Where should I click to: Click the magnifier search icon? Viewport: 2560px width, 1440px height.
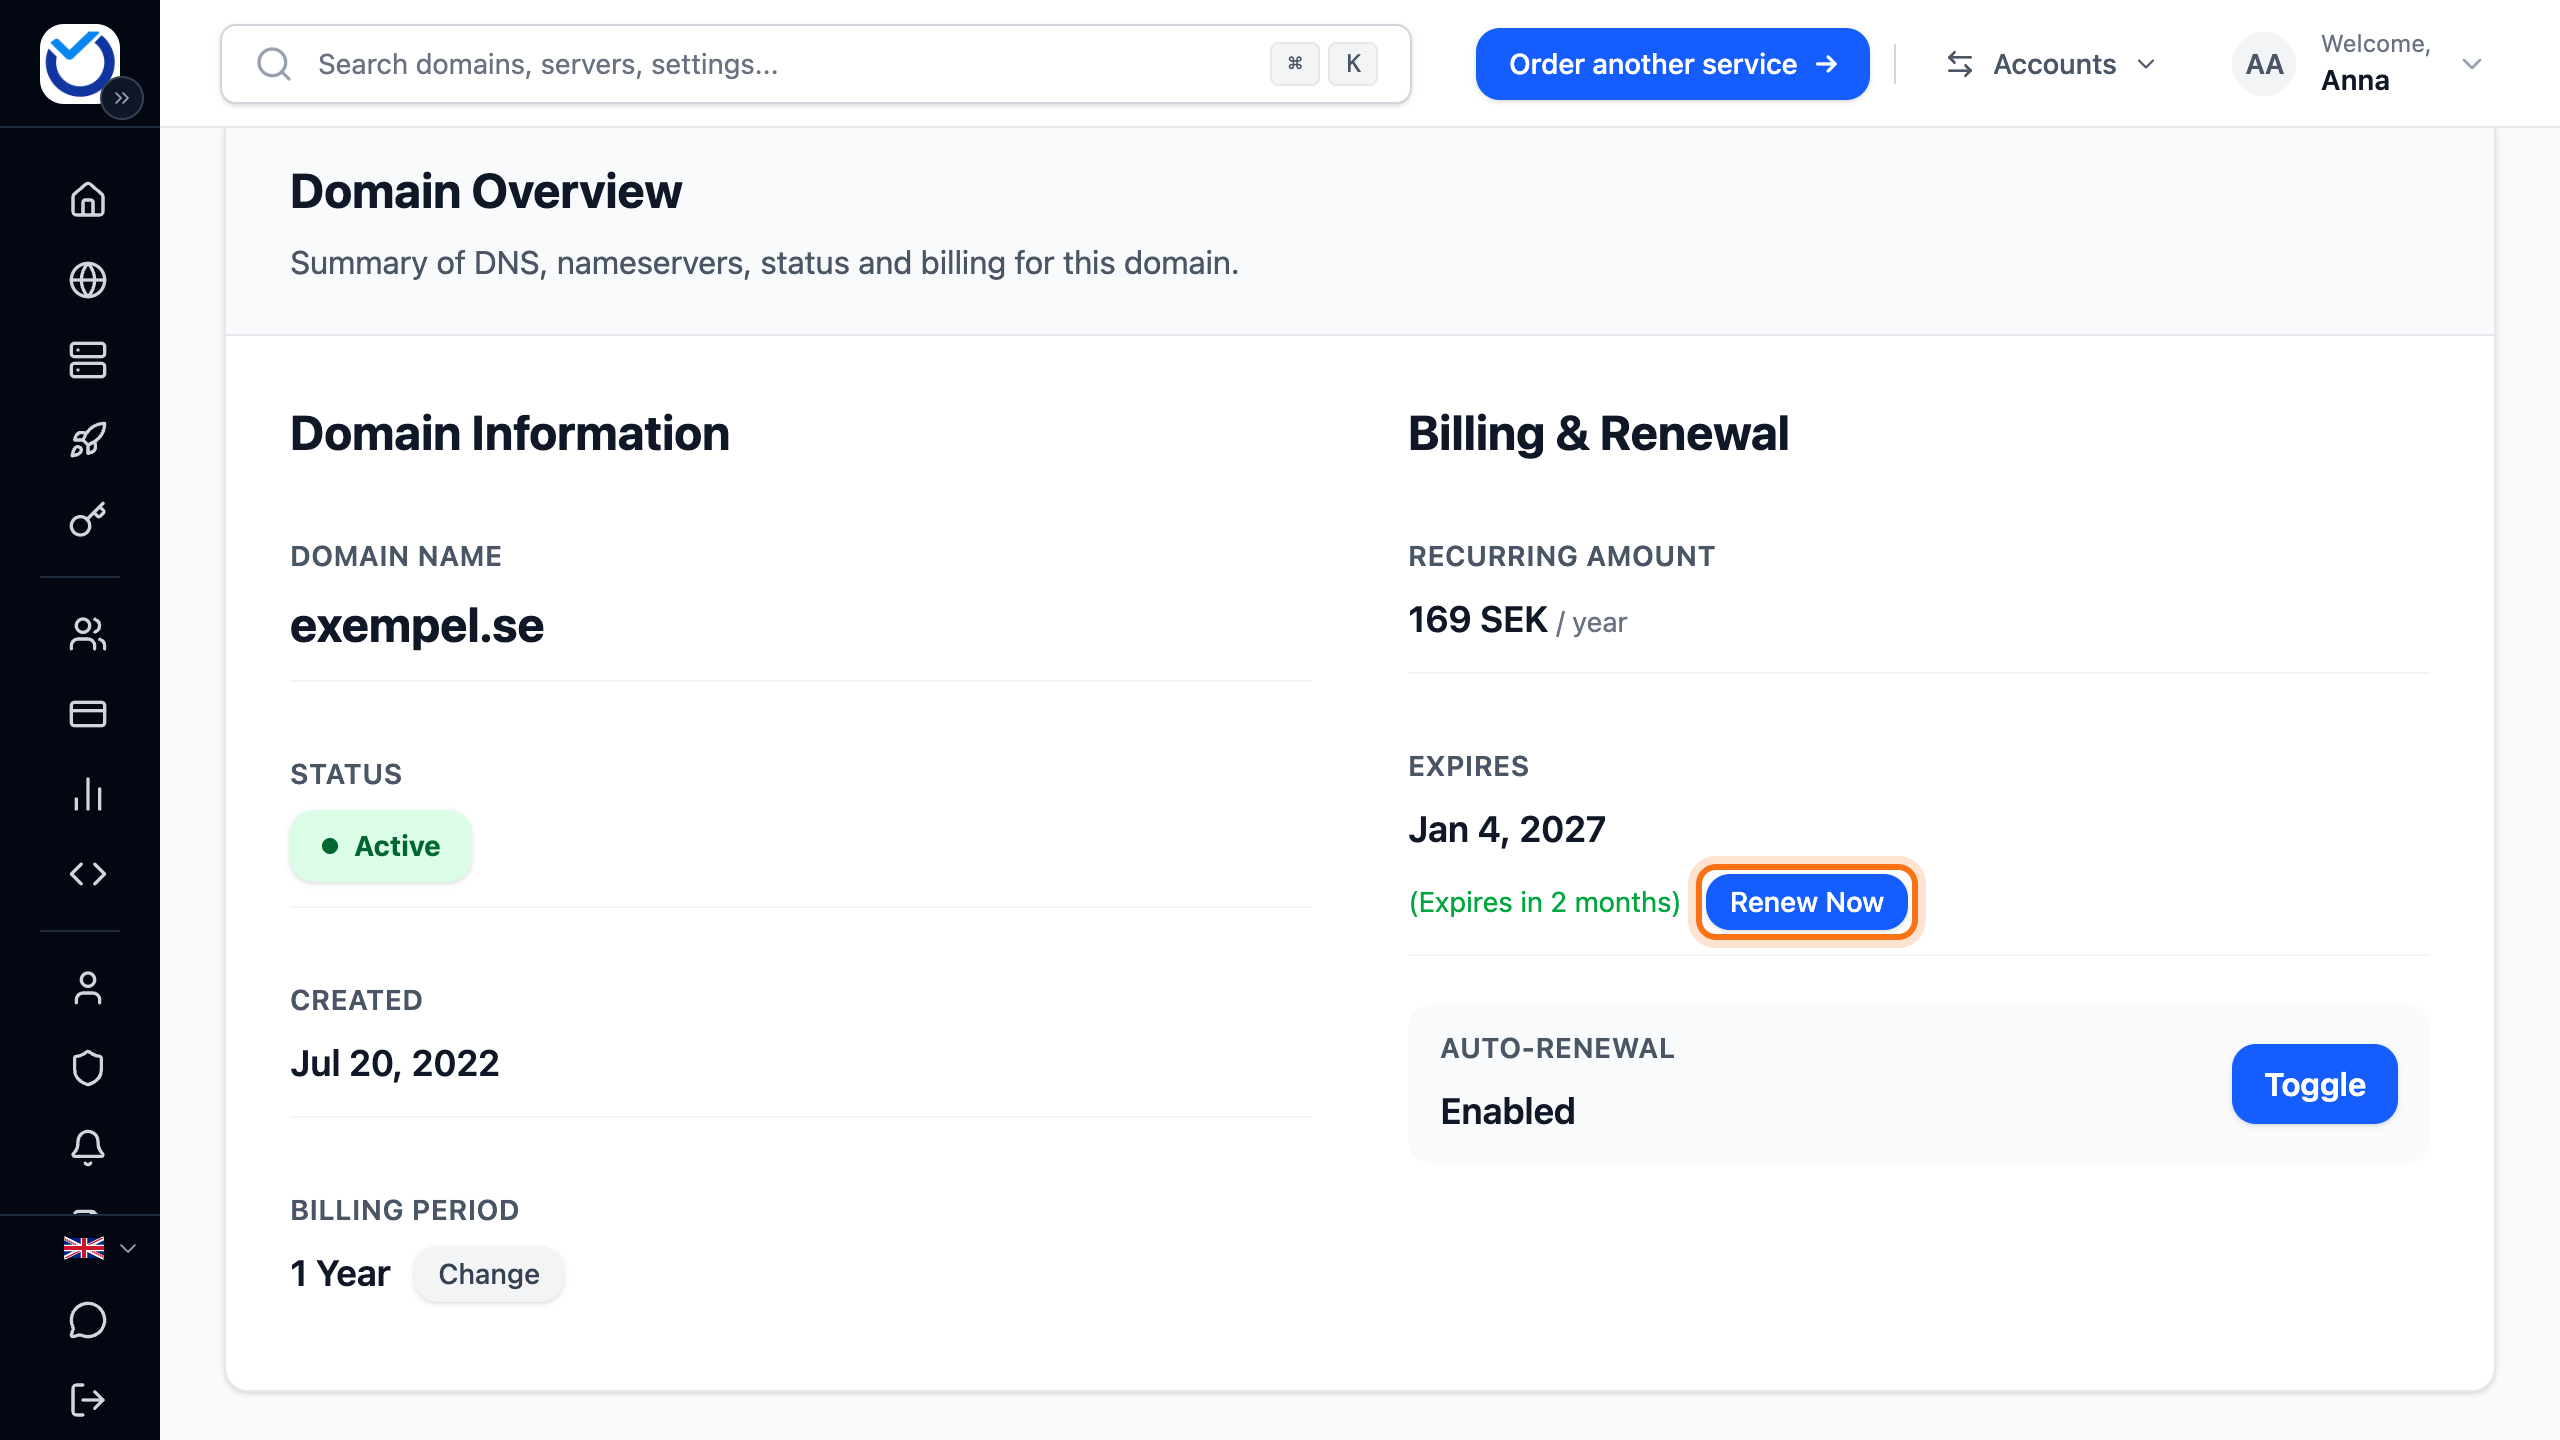273,64
